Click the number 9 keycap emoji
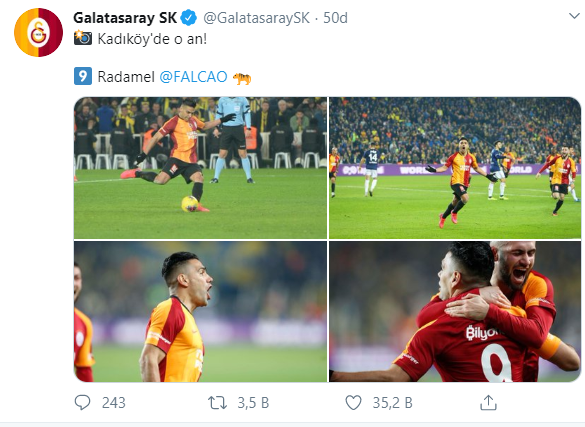 point(83,76)
